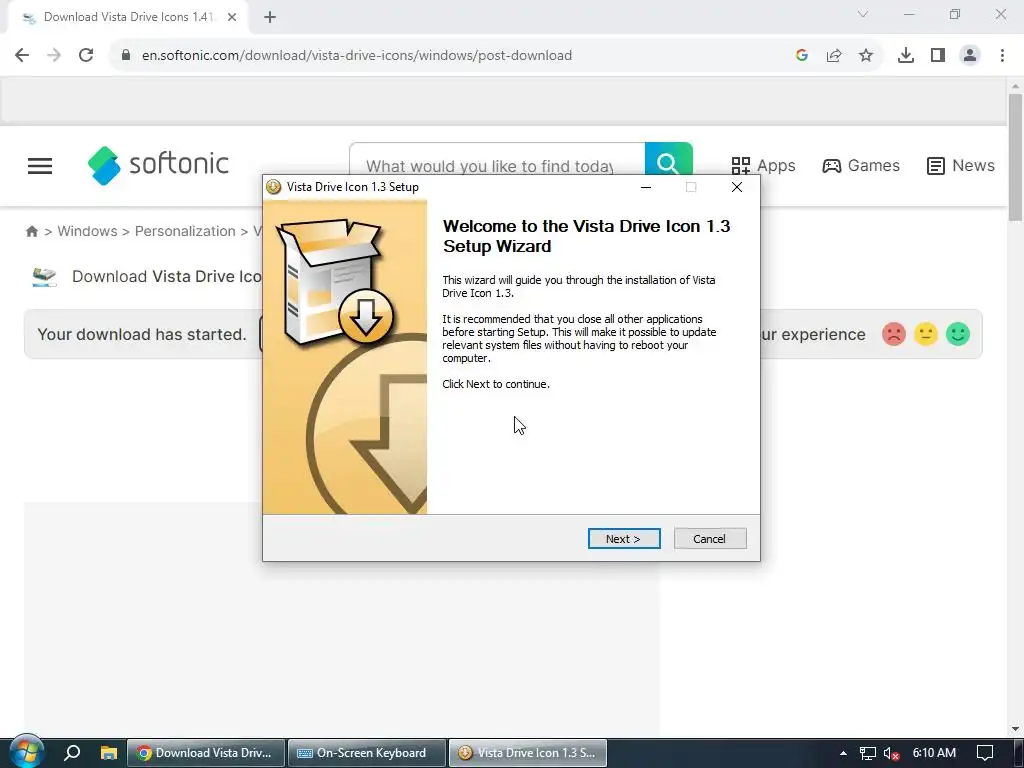Rate experience with green happy face

coord(957,334)
